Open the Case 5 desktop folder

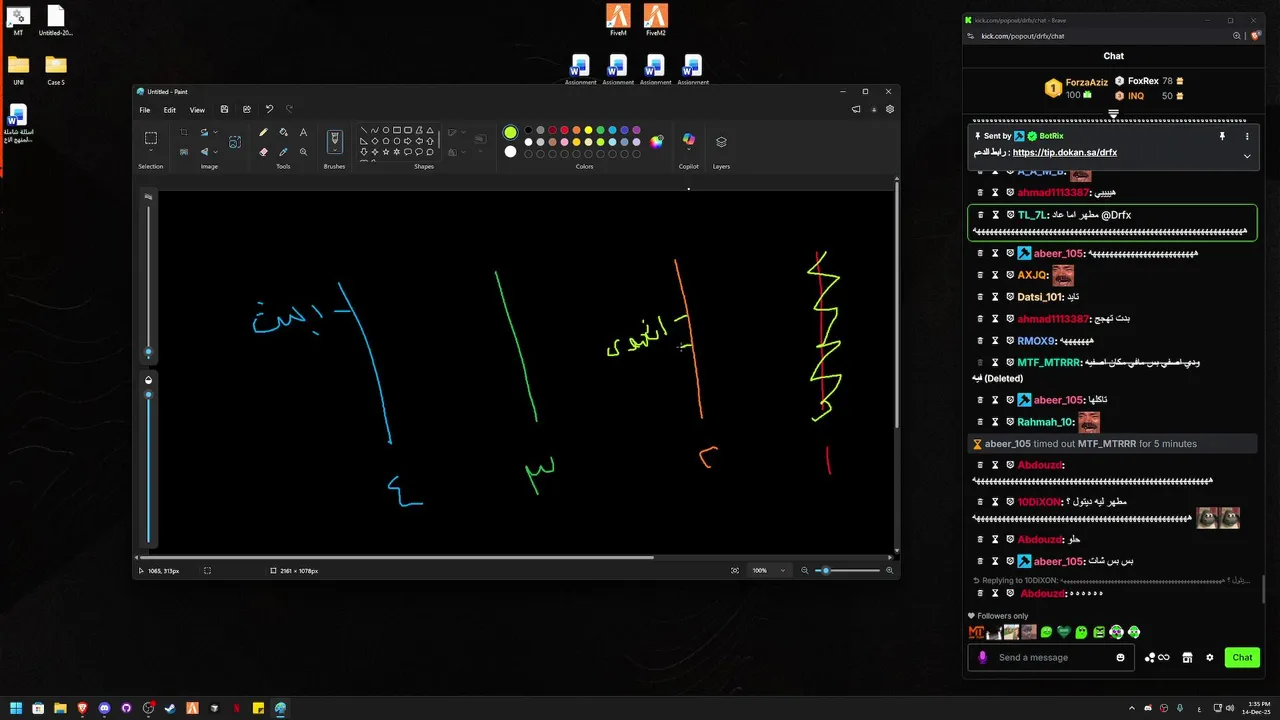coord(56,70)
